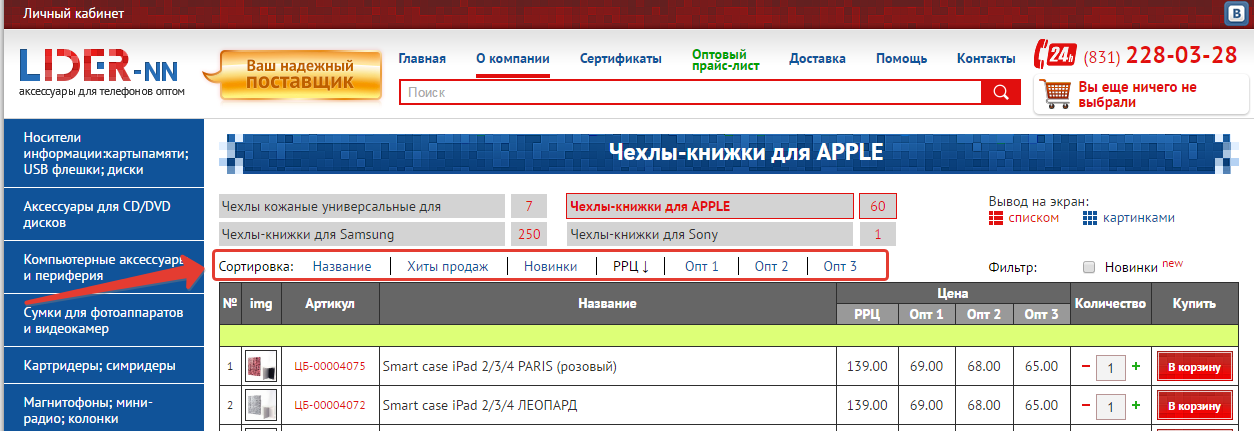The width and height of the screenshot is (1254, 431).
Task: Open Контакты menu item
Action: point(987,59)
